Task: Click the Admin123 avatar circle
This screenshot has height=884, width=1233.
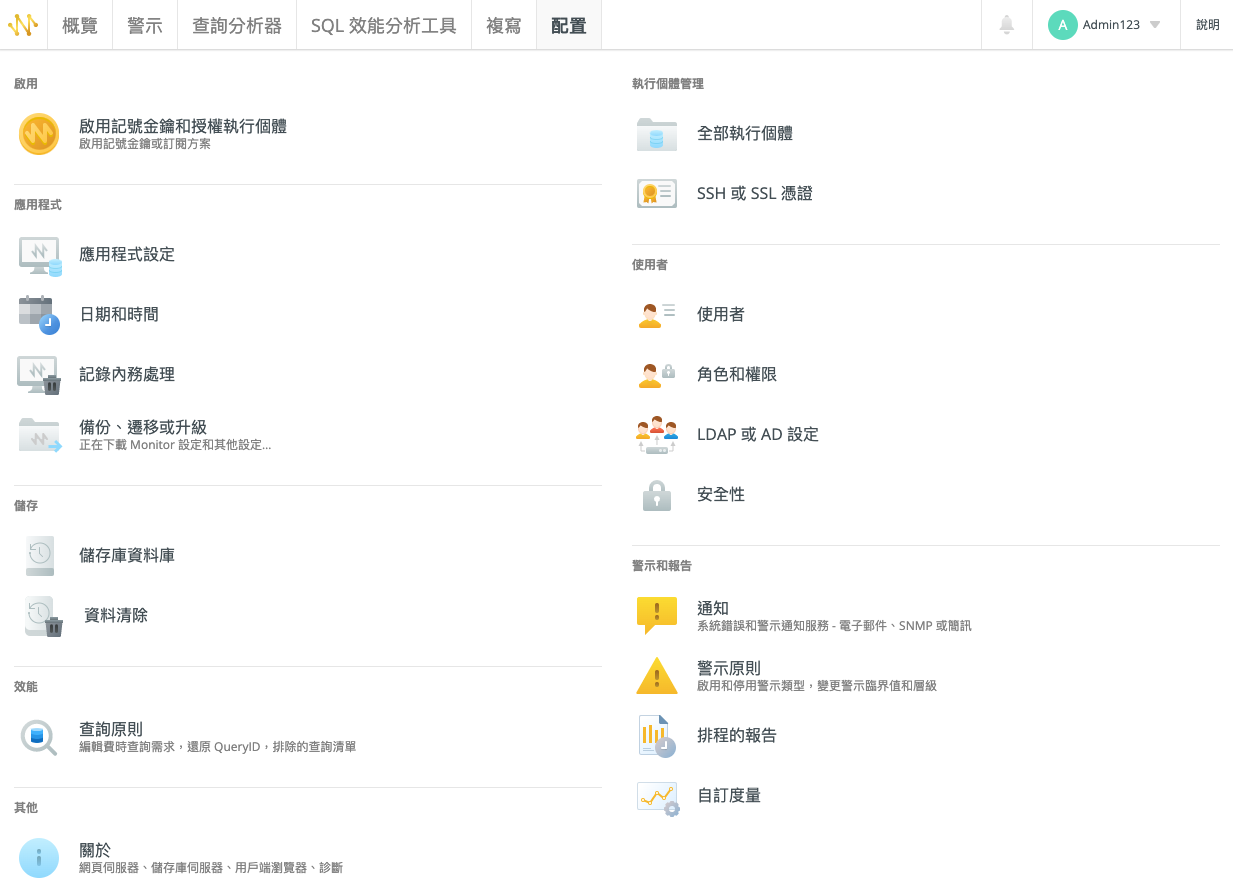Action: (1062, 25)
